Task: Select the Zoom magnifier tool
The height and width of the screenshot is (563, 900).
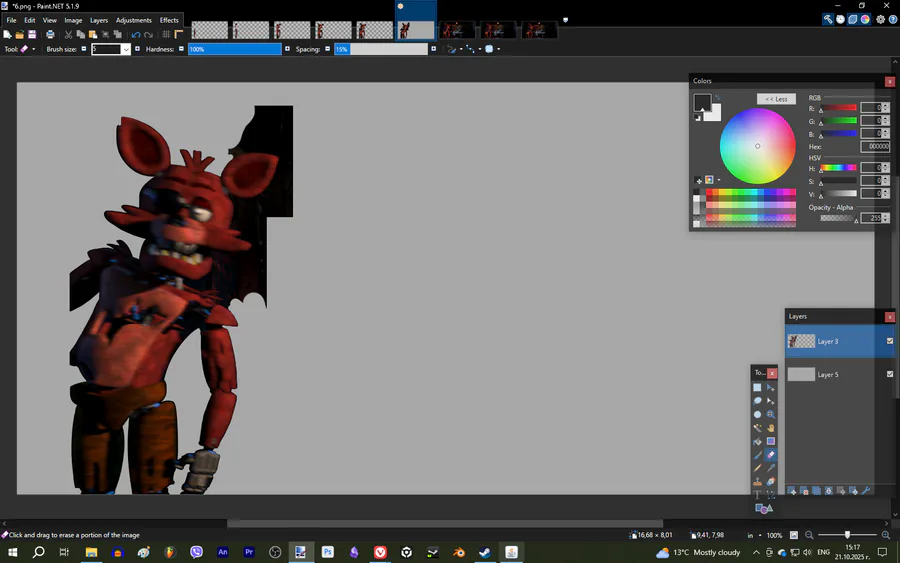Action: point(771,414)
